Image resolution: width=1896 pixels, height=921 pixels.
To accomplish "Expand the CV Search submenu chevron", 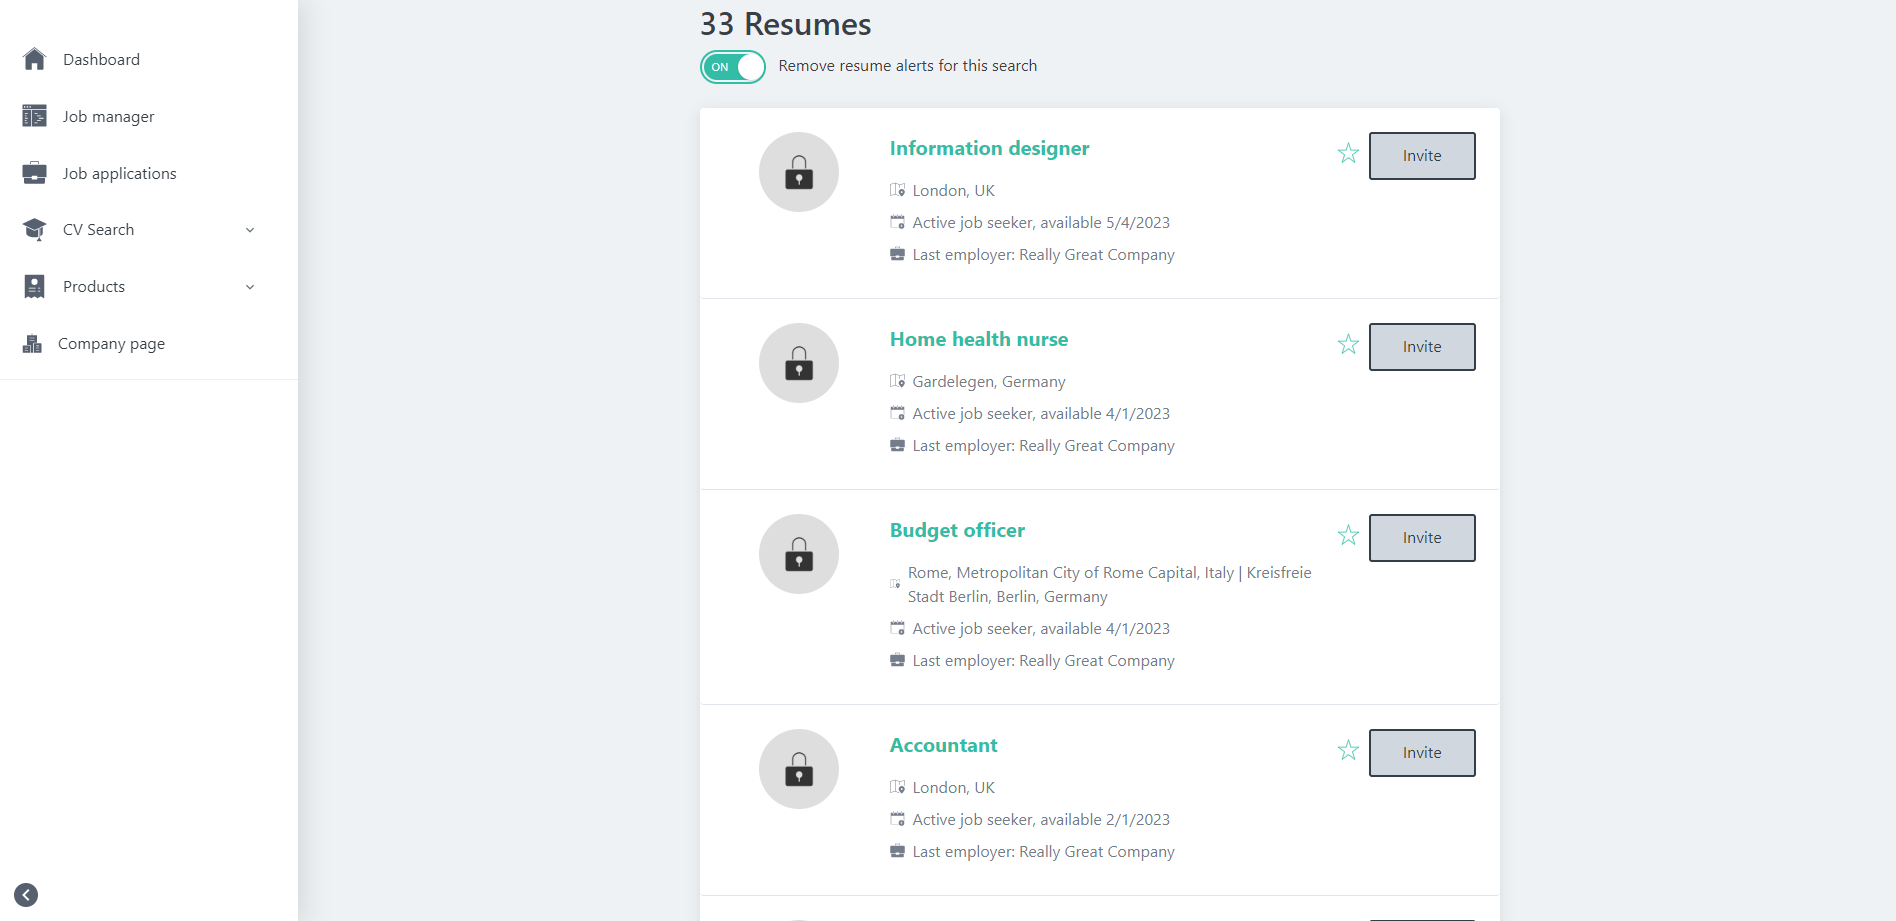I will click(250, 230).
